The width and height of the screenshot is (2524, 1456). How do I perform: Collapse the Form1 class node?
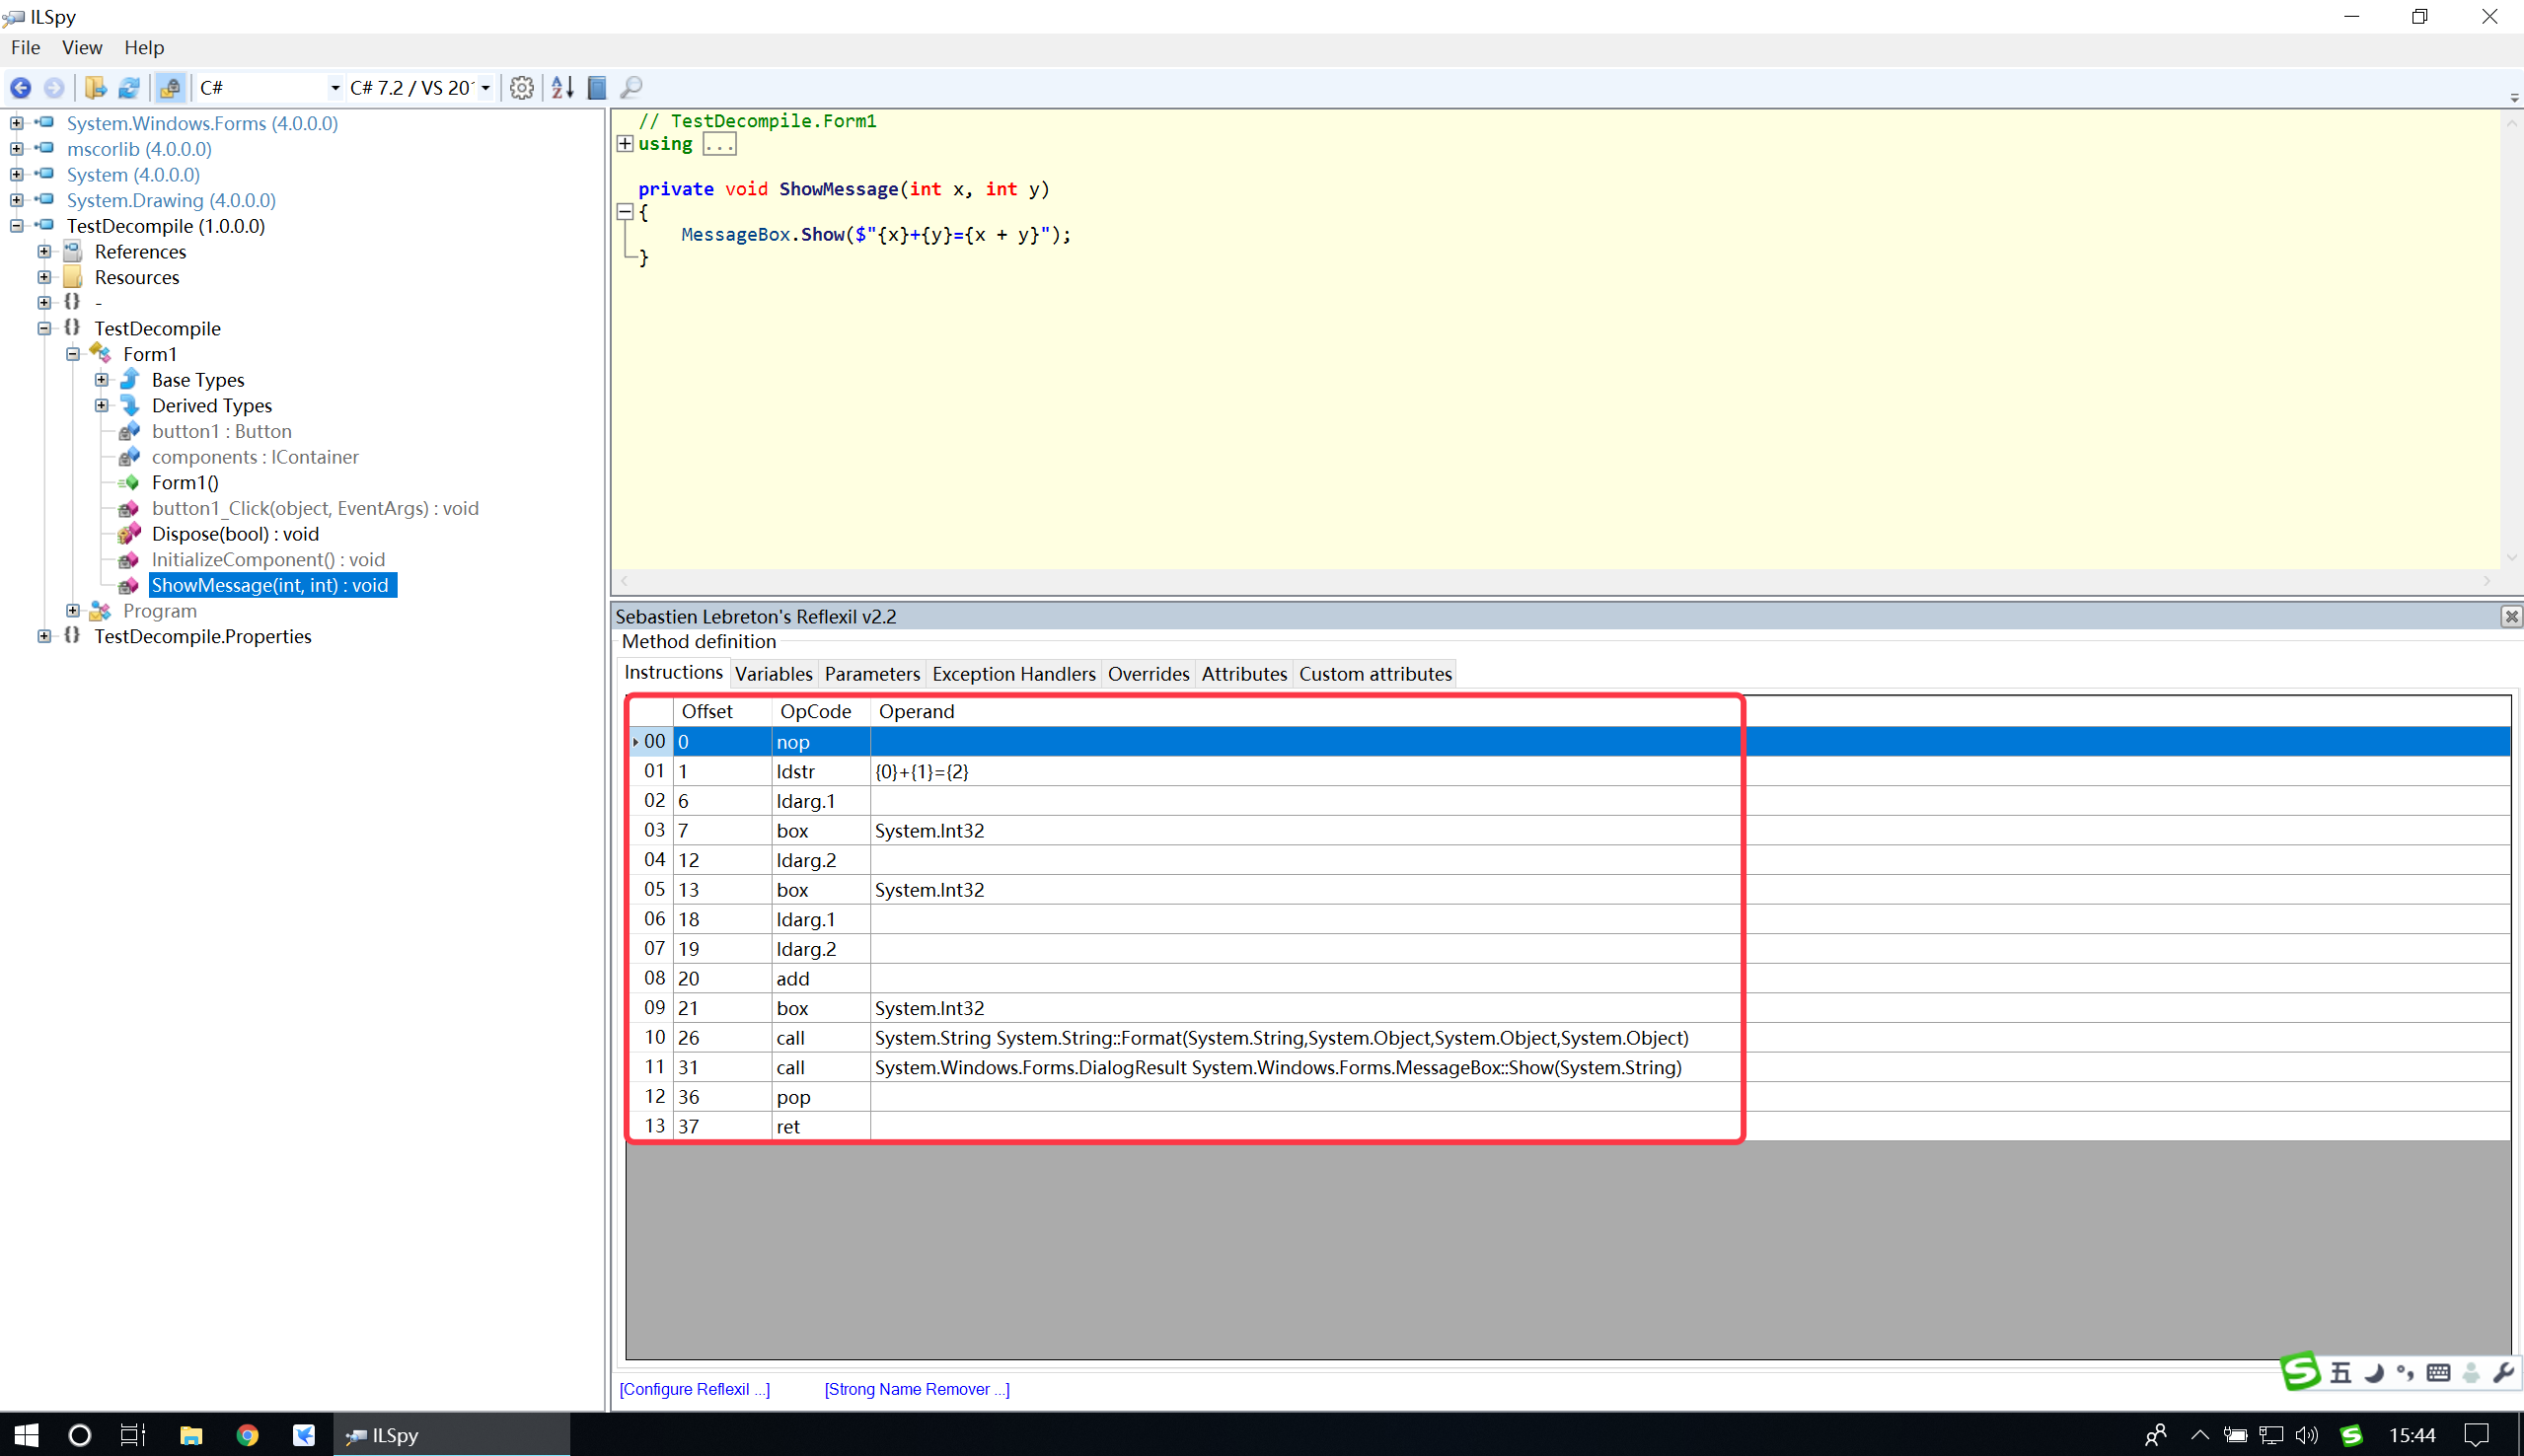73,354
